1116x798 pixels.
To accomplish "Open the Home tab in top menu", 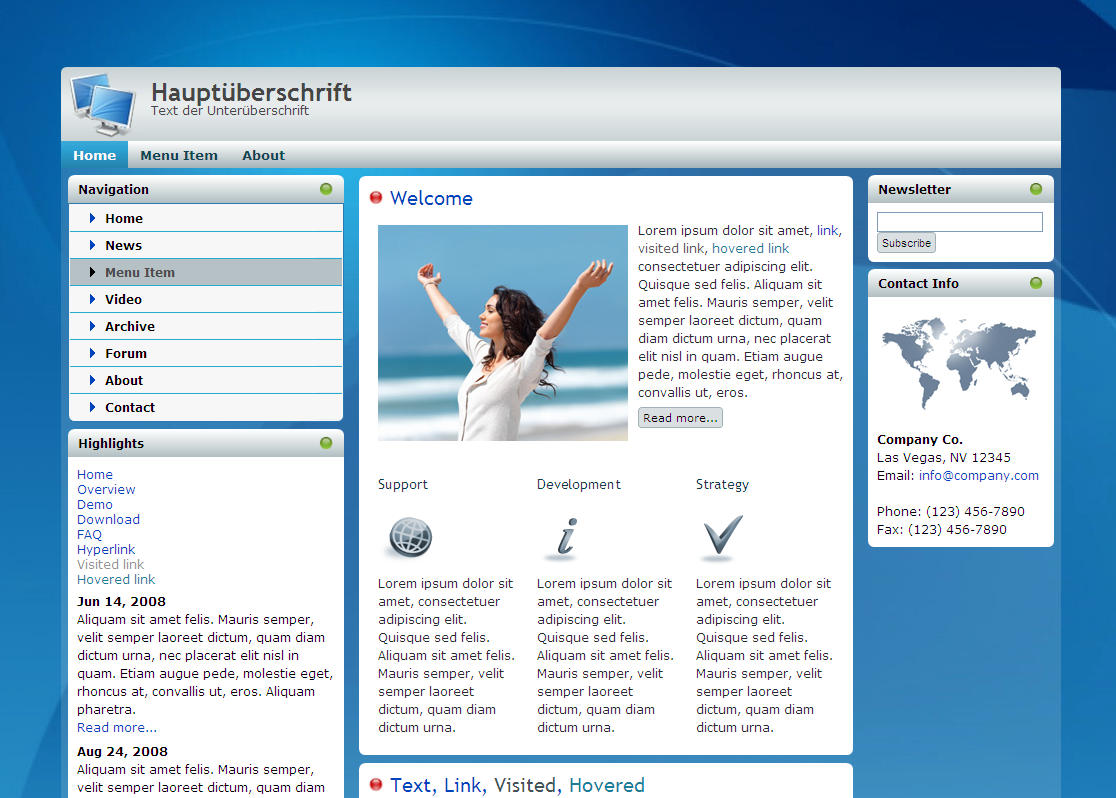I will tap(95, 155).
